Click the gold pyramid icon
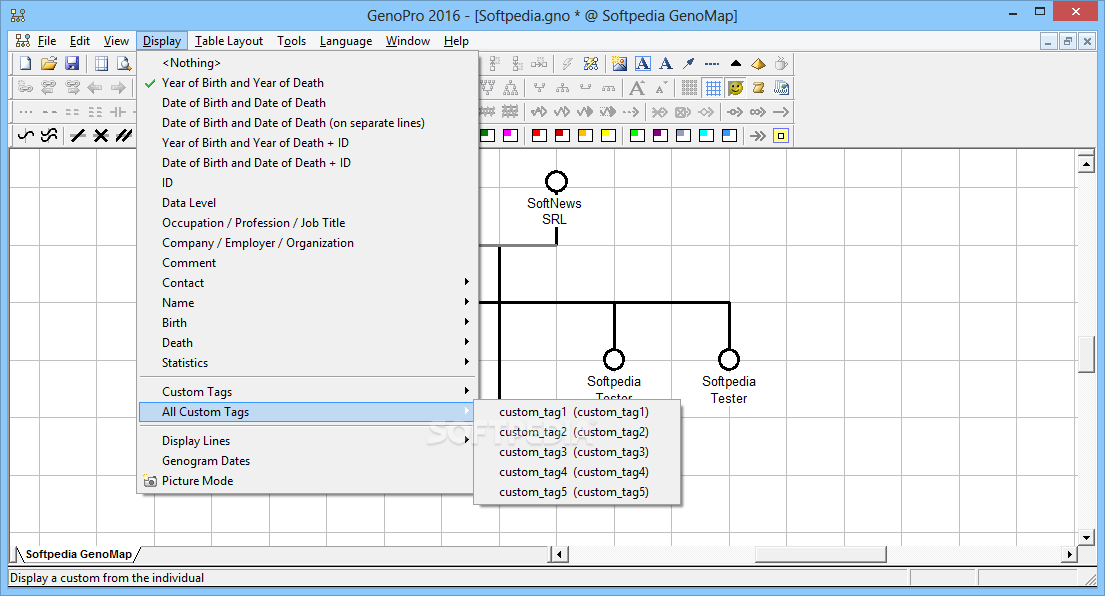The width and height of the screenshot is (1105, 596). 758,63
